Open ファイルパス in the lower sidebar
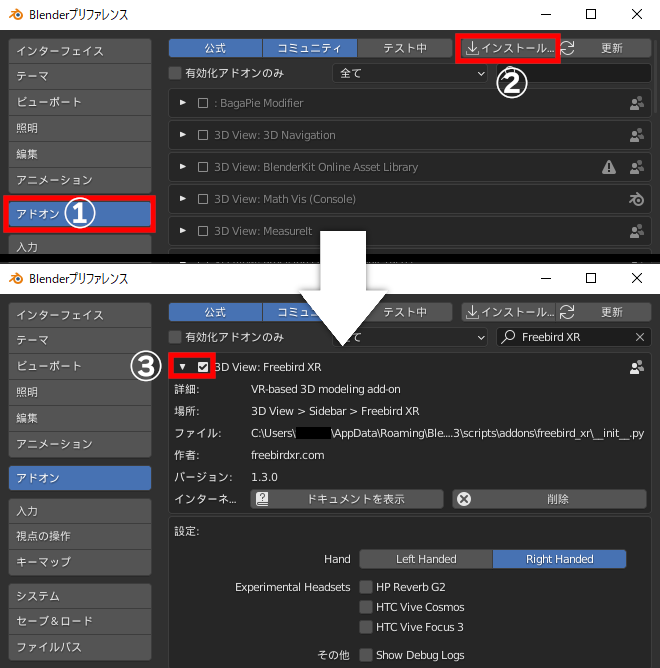 80,647
